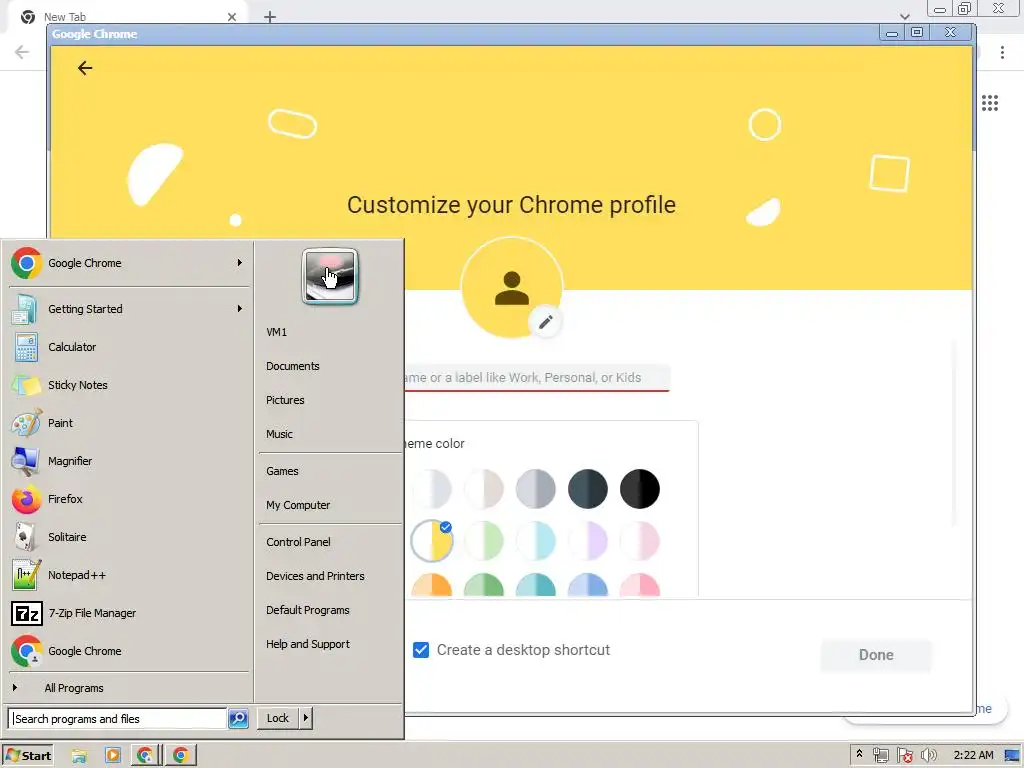Open the media player taskbar icon

tap(113, 756)
